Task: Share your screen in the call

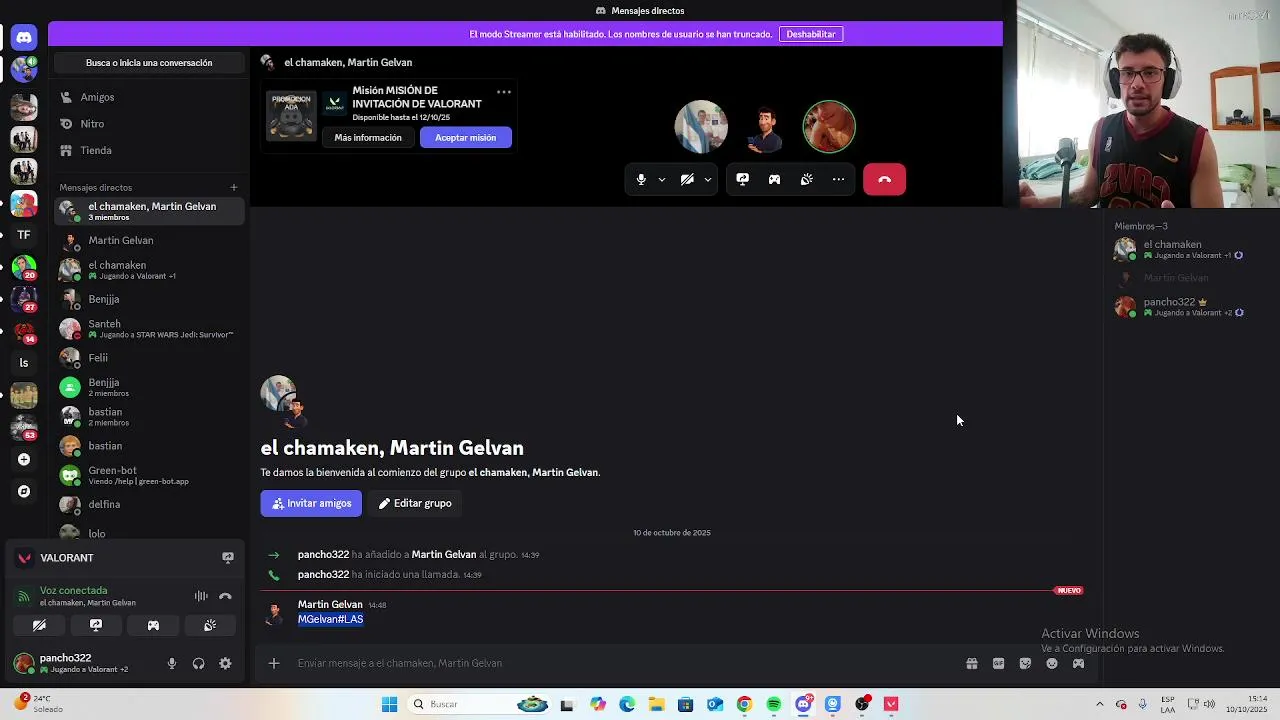Action: tap(742, 180)
